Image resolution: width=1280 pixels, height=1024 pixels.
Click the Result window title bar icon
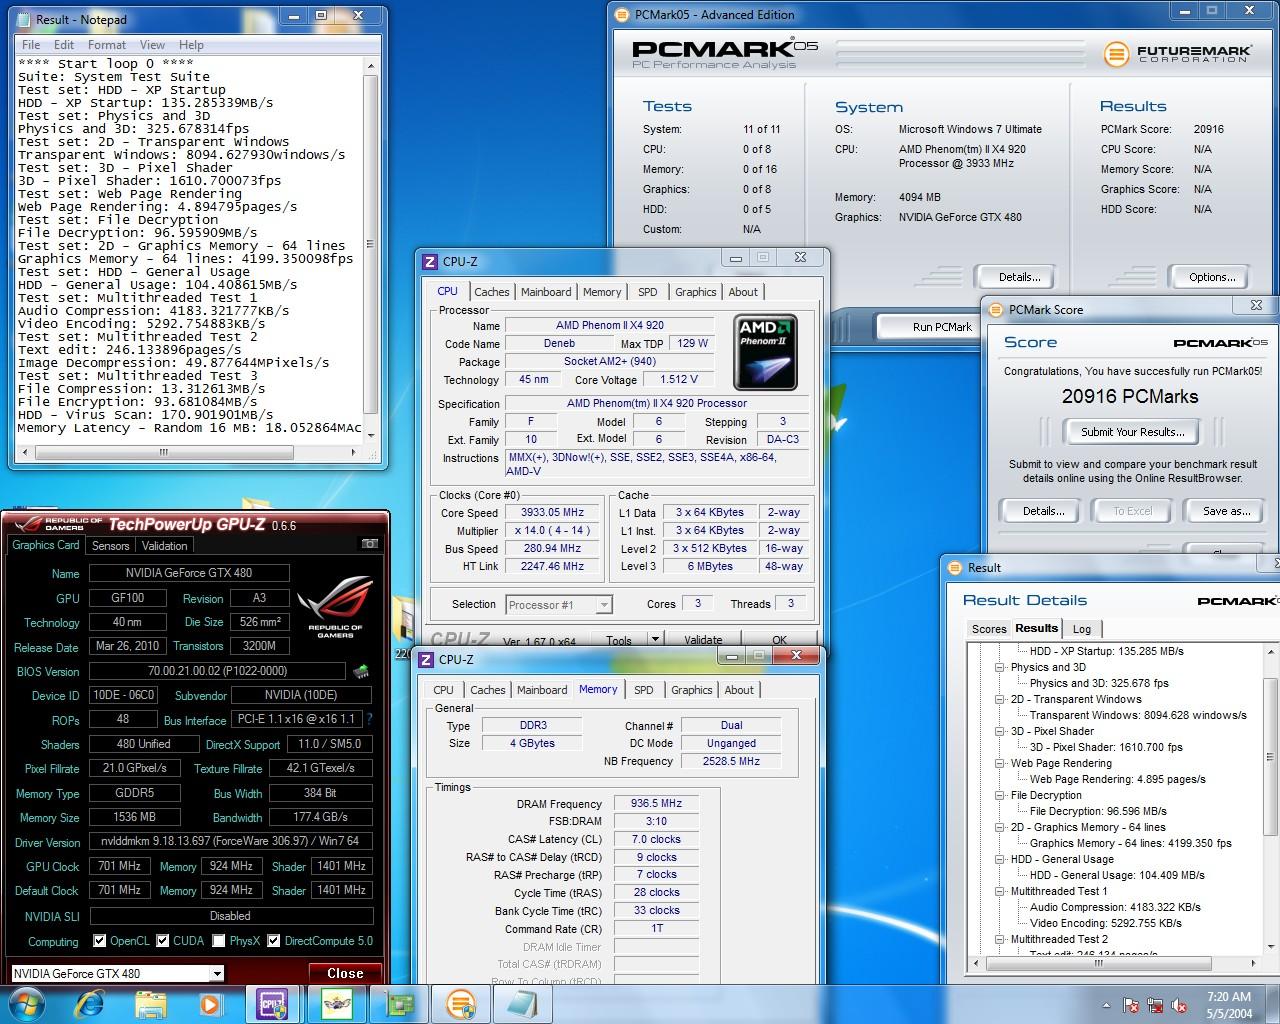pyautogui.click(x=954, y=567)
